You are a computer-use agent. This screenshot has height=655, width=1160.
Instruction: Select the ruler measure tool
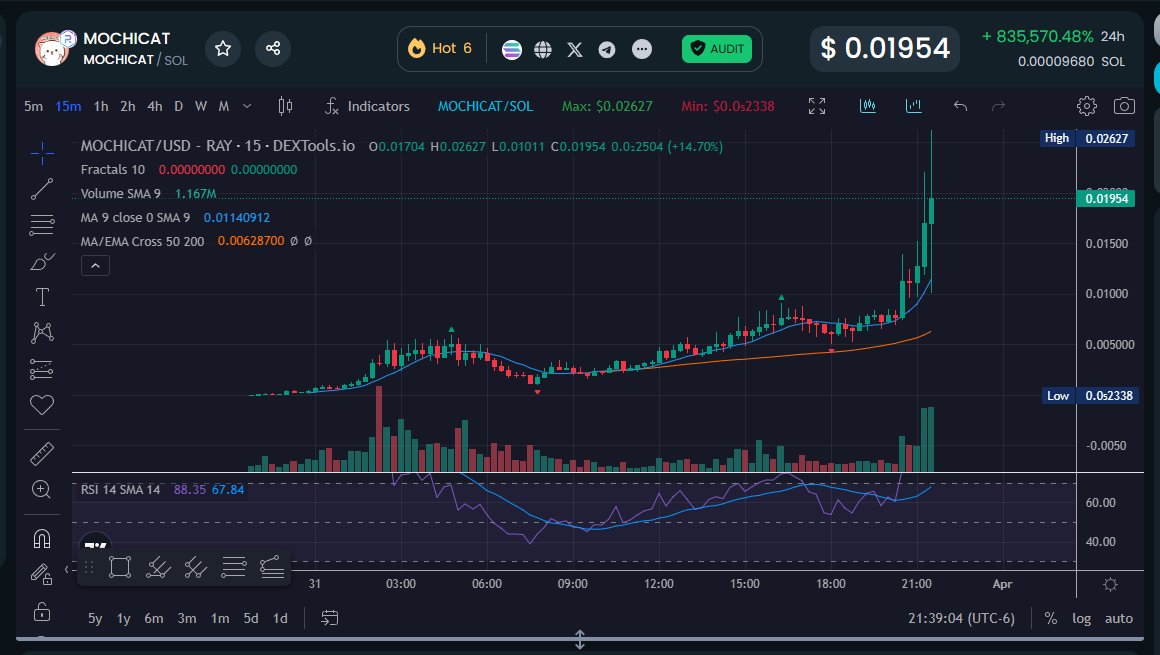[x=42, y=454]
